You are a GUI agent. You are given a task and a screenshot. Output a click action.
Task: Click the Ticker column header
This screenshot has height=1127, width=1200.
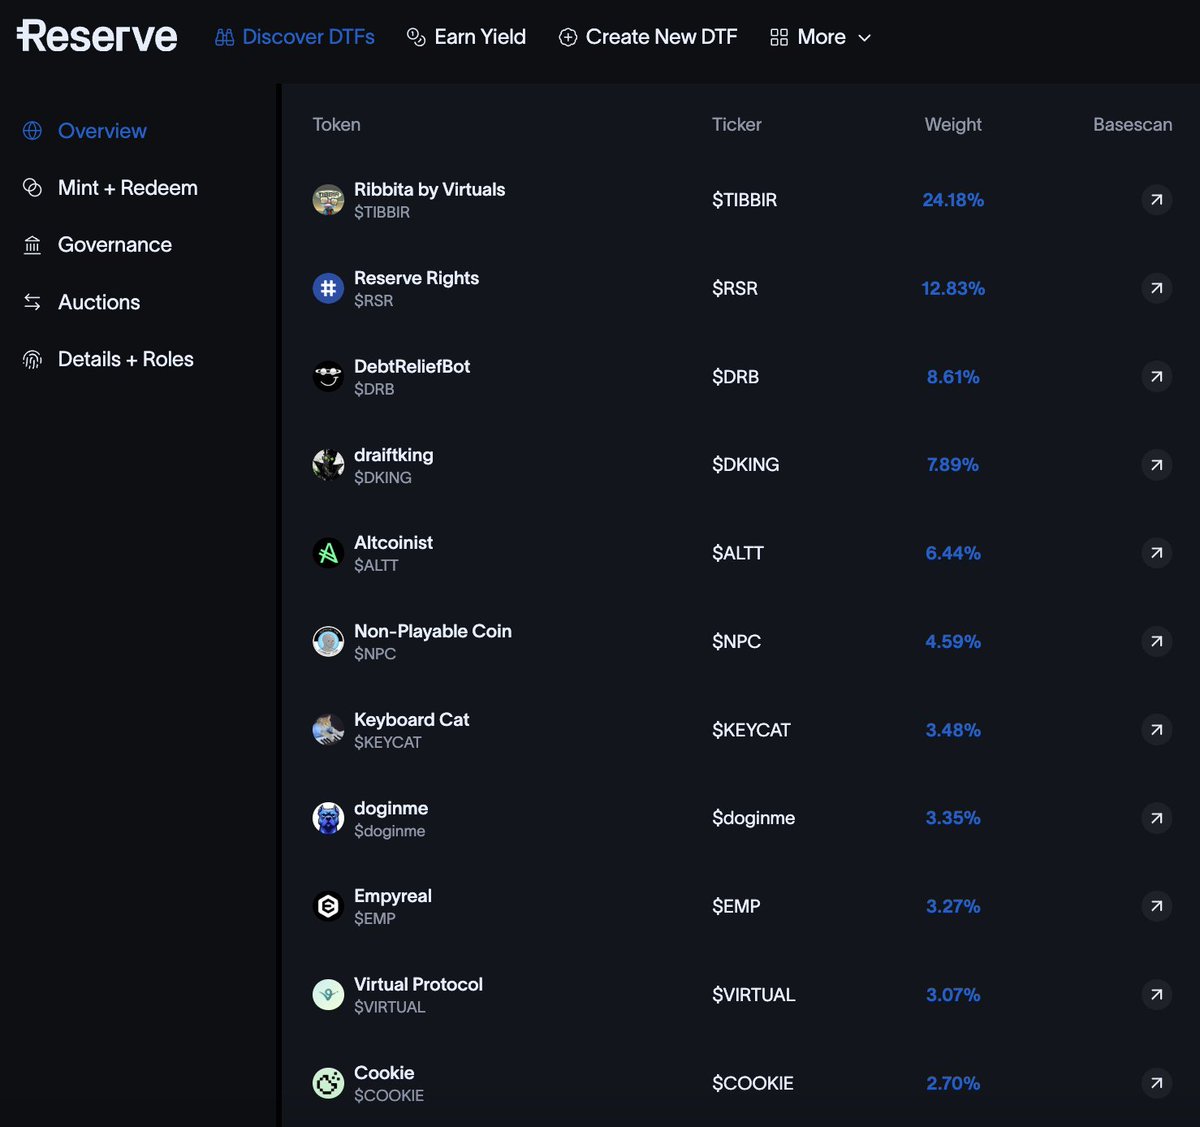737,125
